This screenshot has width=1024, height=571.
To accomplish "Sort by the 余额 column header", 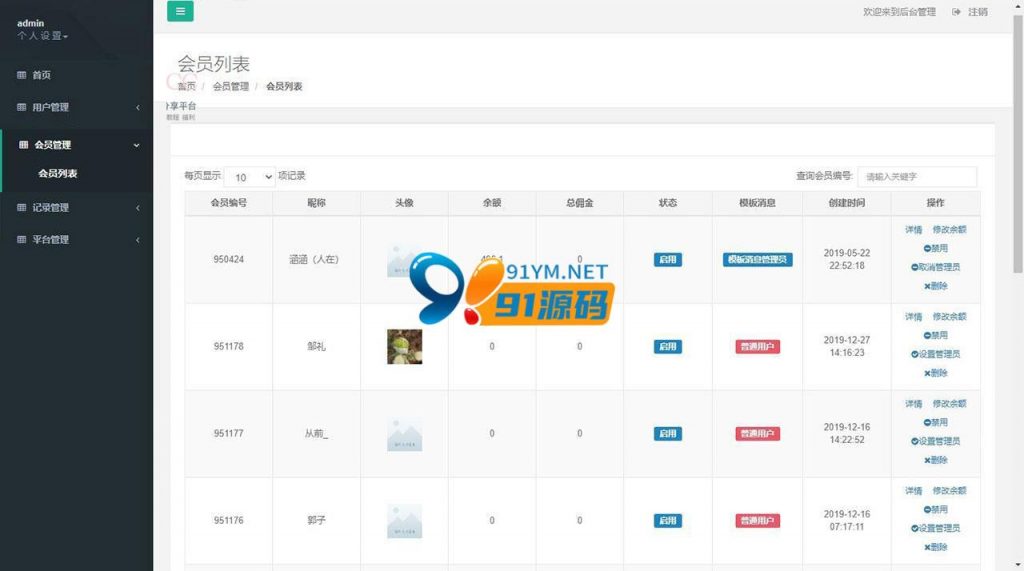I will (492, 203).
